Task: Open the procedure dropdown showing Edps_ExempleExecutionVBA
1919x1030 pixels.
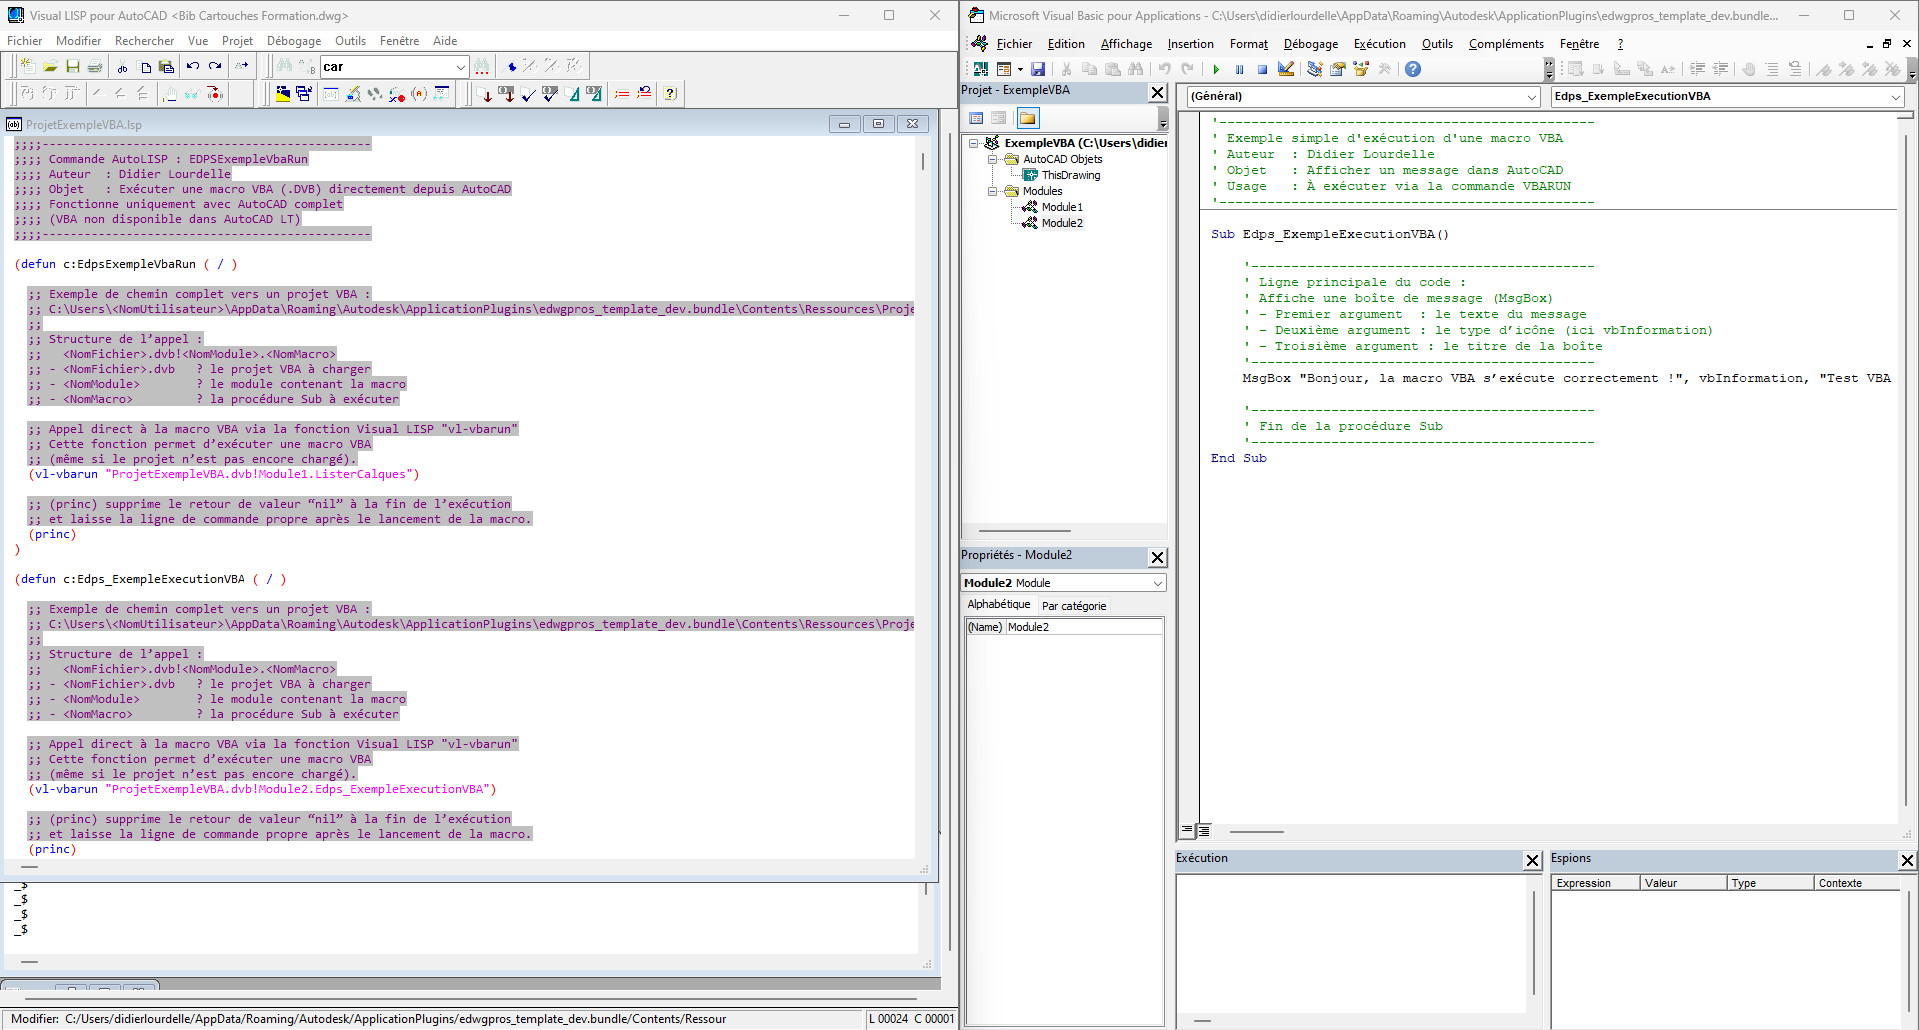Action: 1895,97
